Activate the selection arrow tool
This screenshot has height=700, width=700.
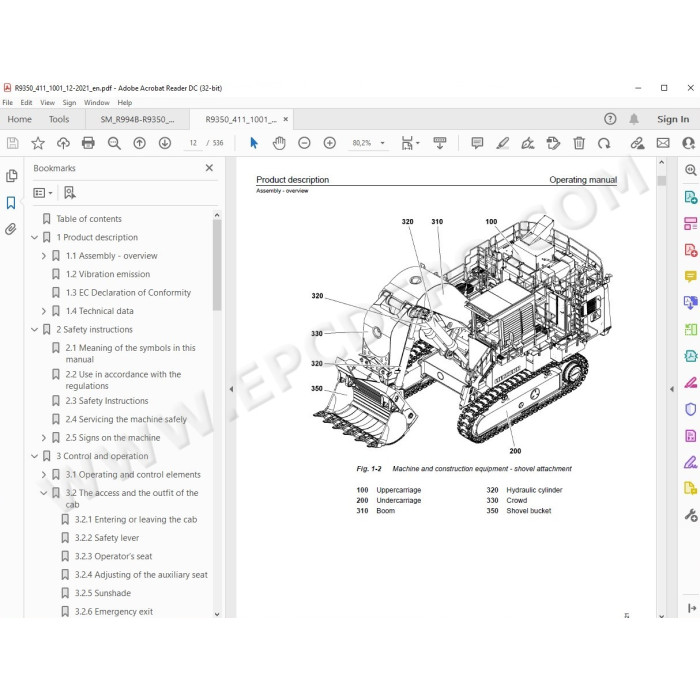tap(254, 143)
